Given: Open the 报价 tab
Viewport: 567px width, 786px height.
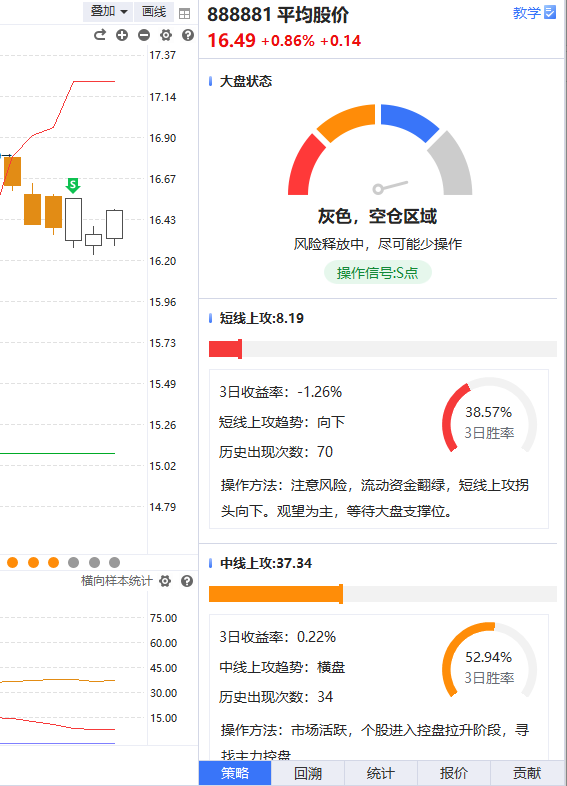Looking at the screenshot, I should click(454, 773).
